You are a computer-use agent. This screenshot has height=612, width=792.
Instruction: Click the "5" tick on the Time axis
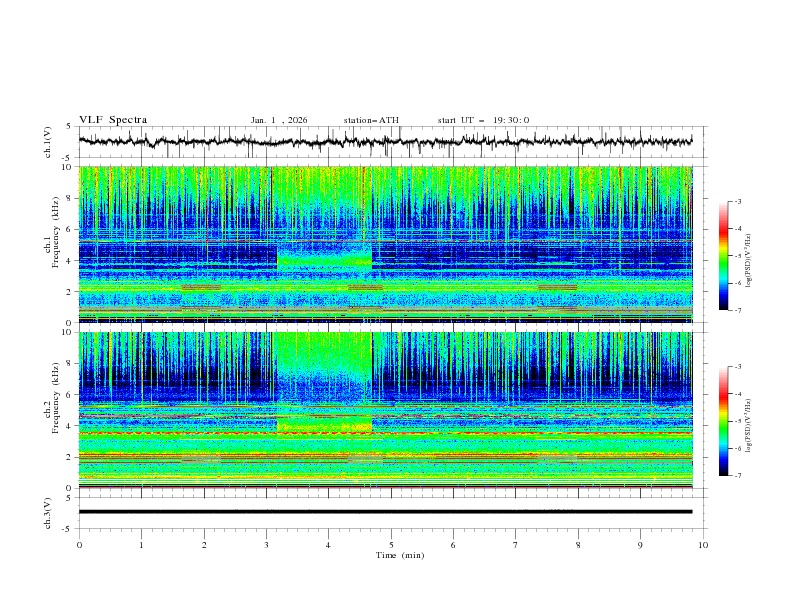[x=391, y=545]
